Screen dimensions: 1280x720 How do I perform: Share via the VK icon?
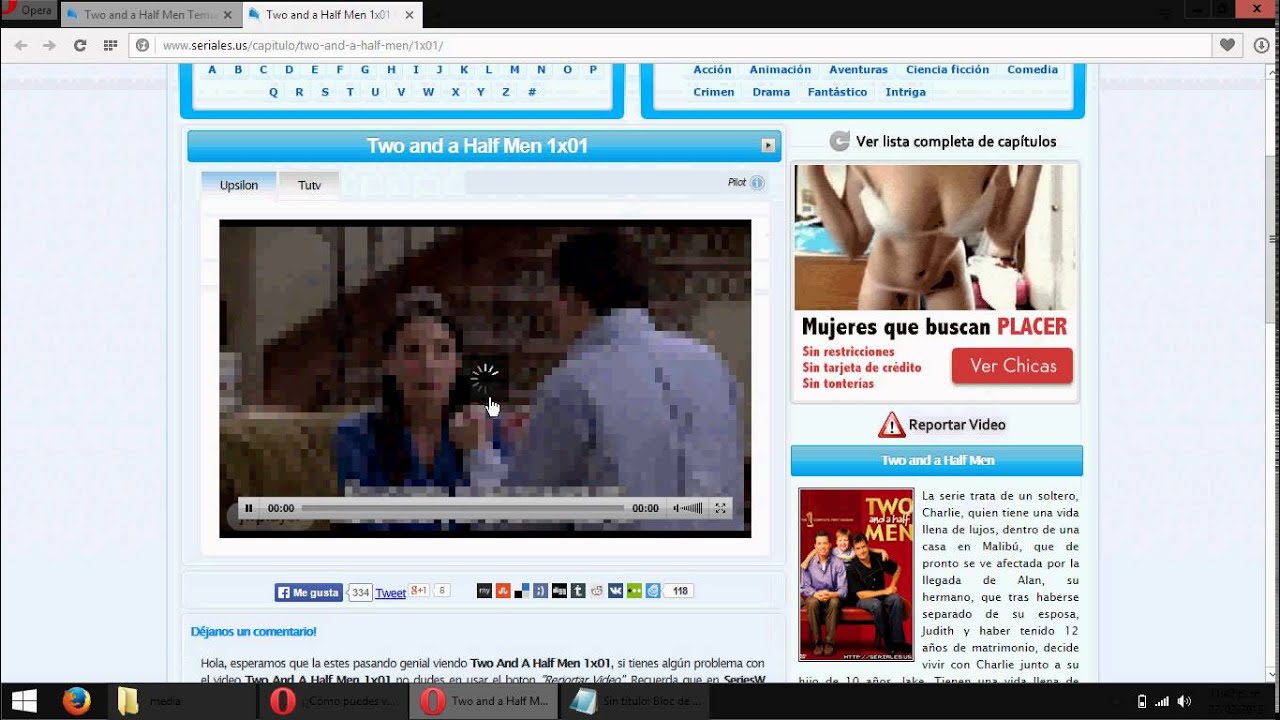[615, 591]
